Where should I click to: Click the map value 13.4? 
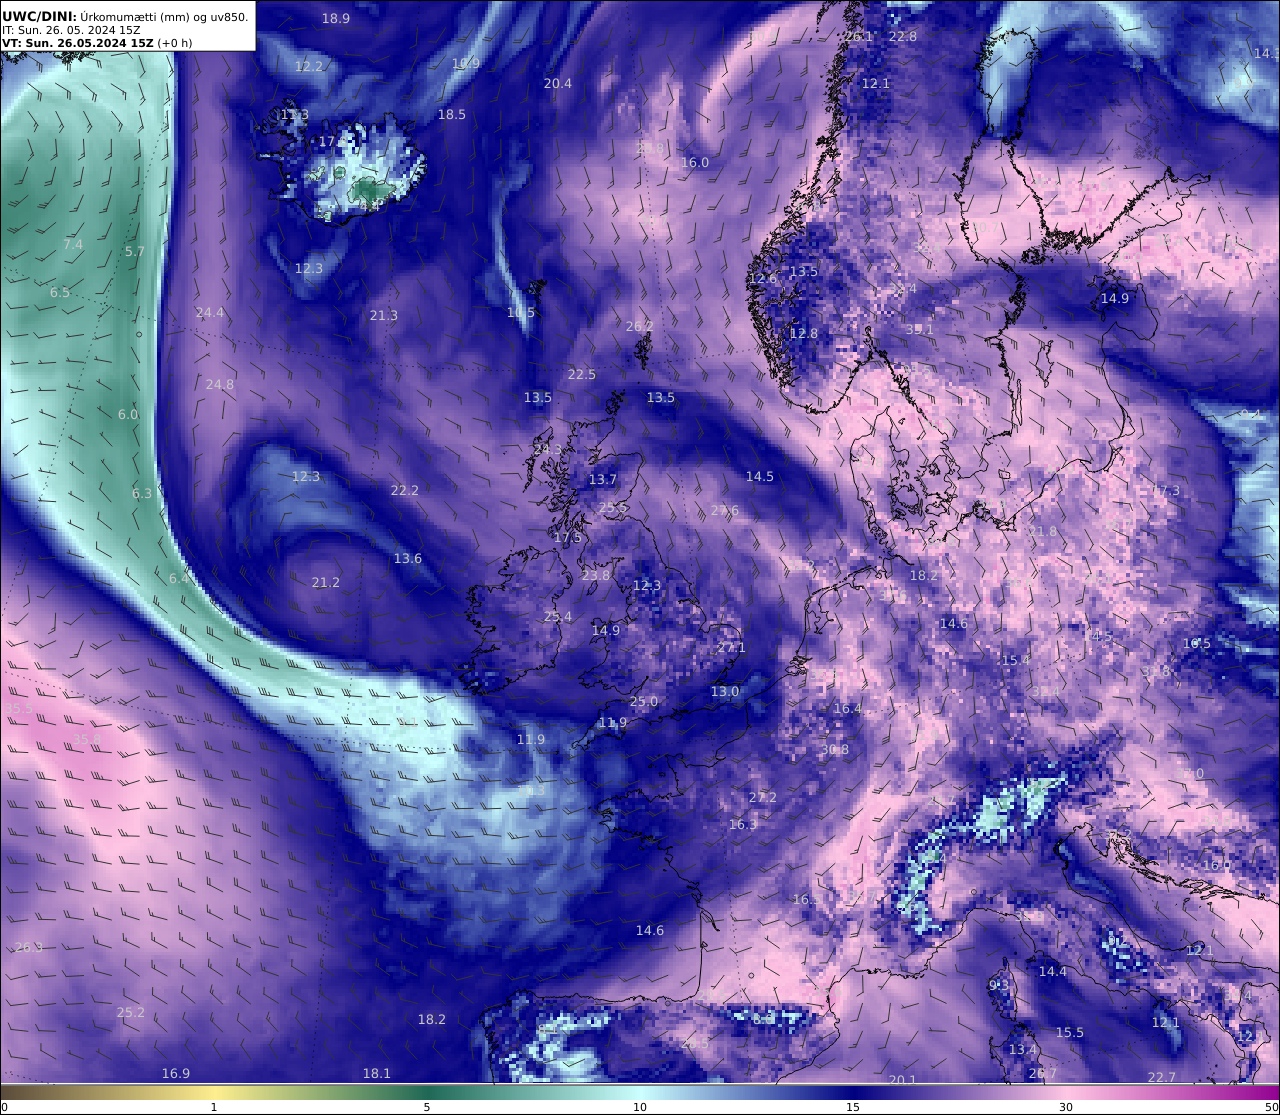1023,1050
